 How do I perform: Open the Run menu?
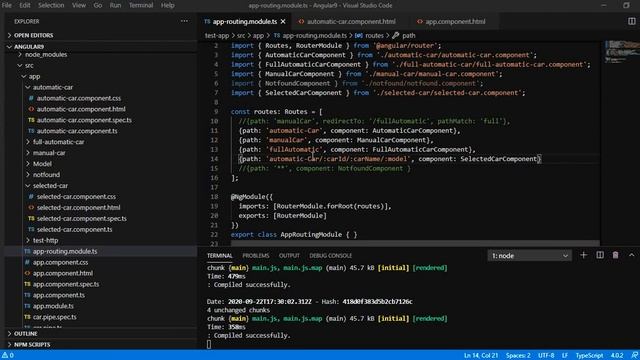click(x=116, y=5)
